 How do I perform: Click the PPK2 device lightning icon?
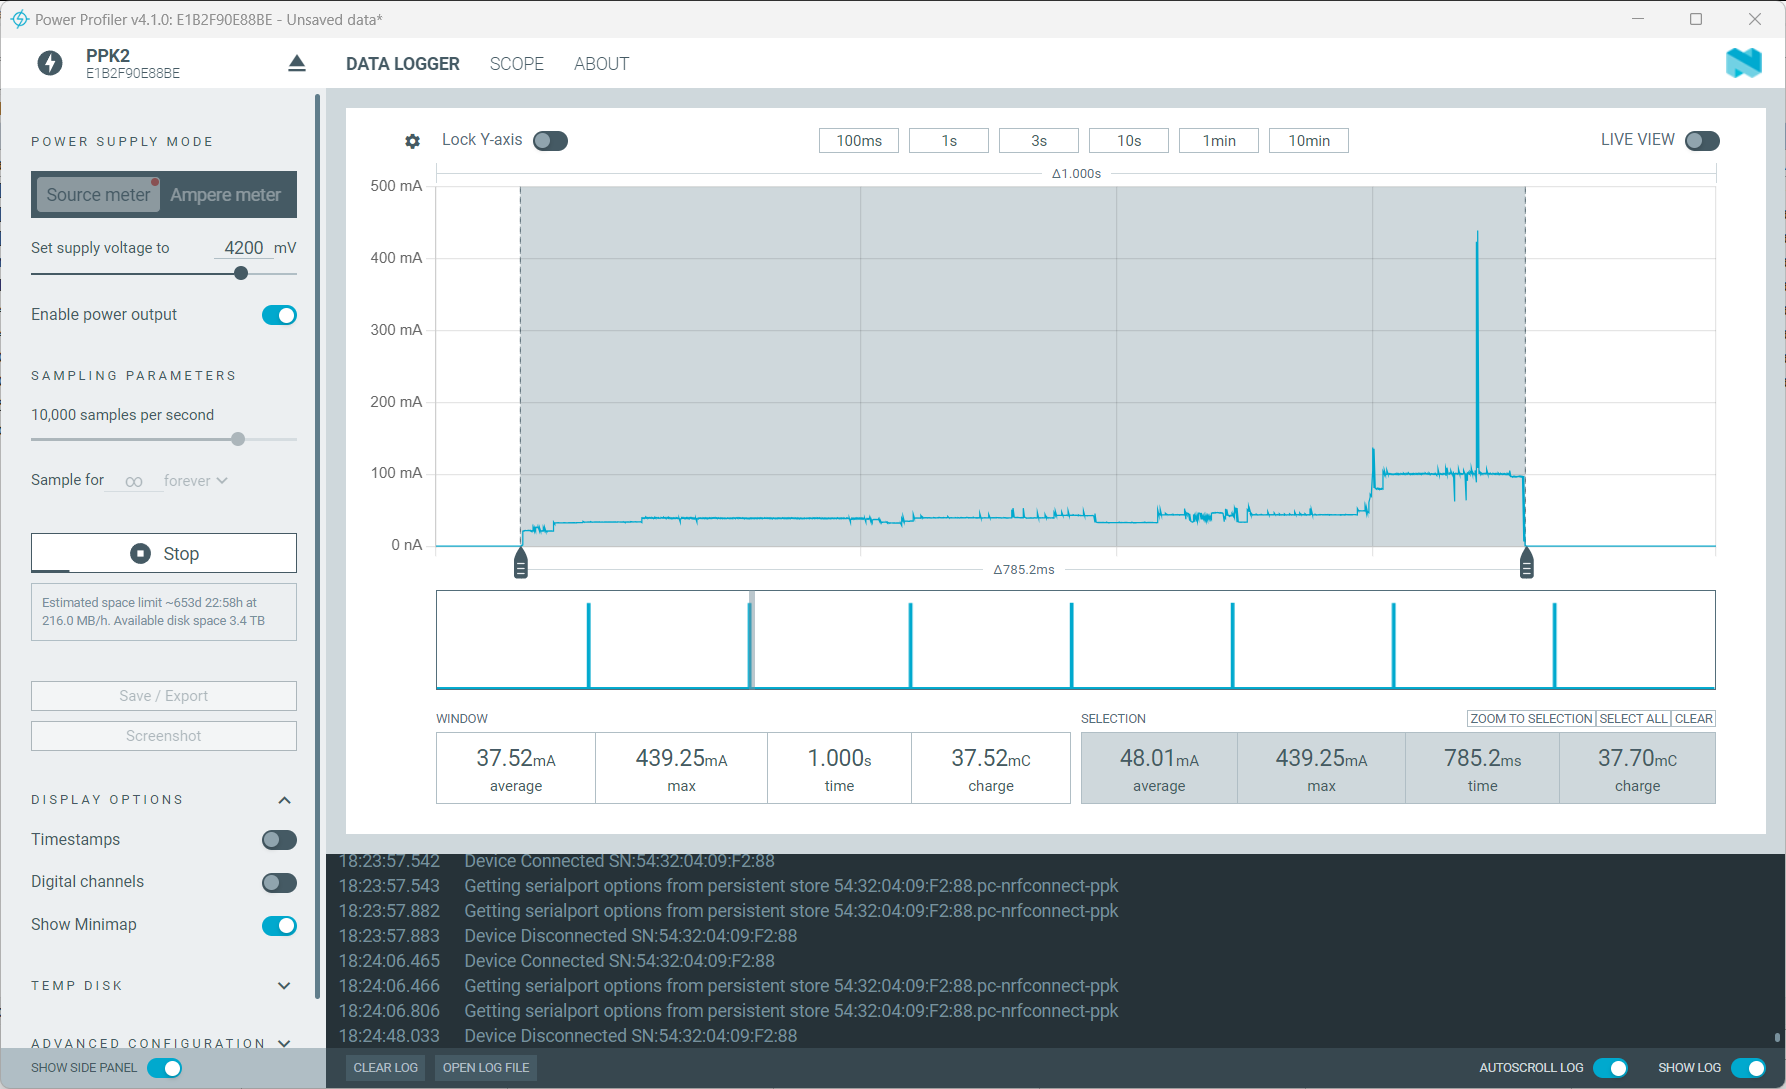(50, 64)
